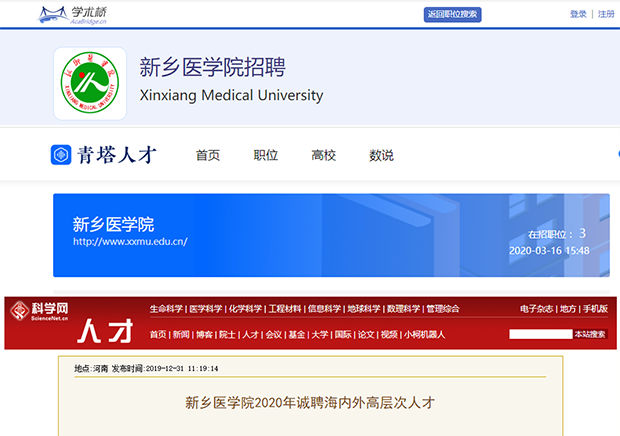Open 博客 in the 科学网 nav
Image resolution: width=620 pixels, height=436 pixels.
[x=204, y=334]
